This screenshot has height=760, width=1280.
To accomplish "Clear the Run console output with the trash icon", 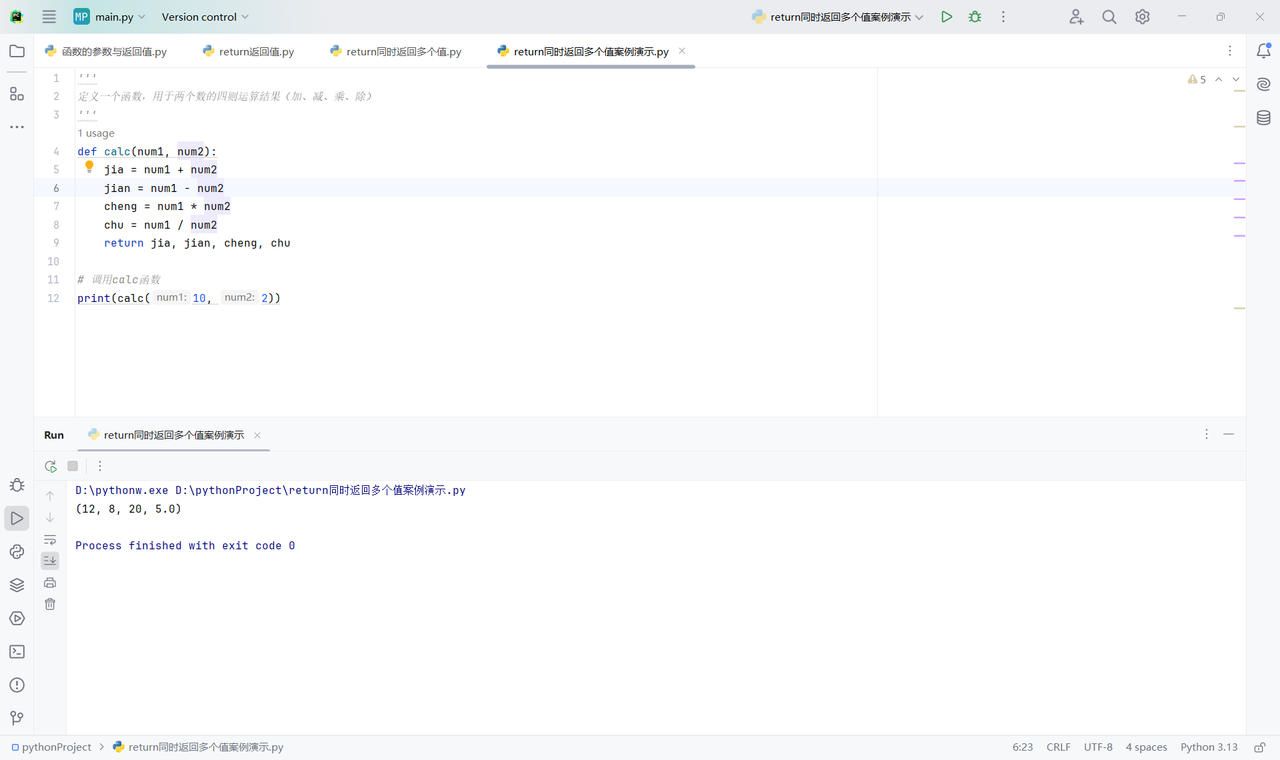I will 49,604.
